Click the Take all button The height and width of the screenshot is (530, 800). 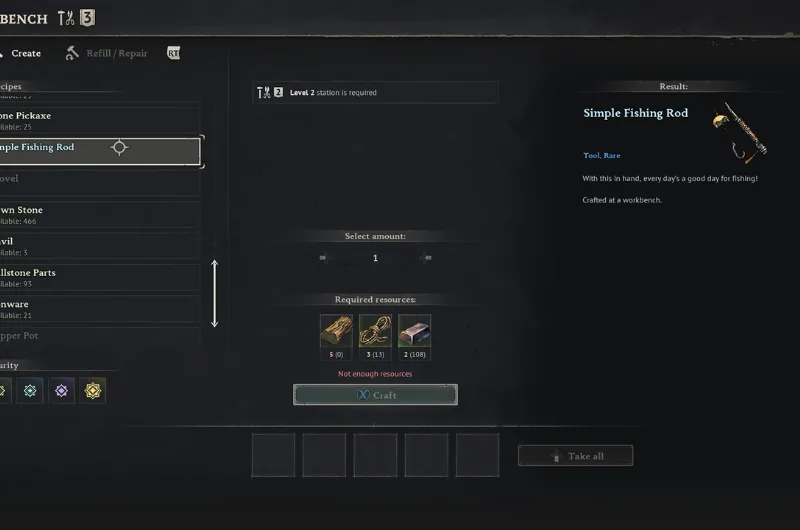tap(576, 456)
